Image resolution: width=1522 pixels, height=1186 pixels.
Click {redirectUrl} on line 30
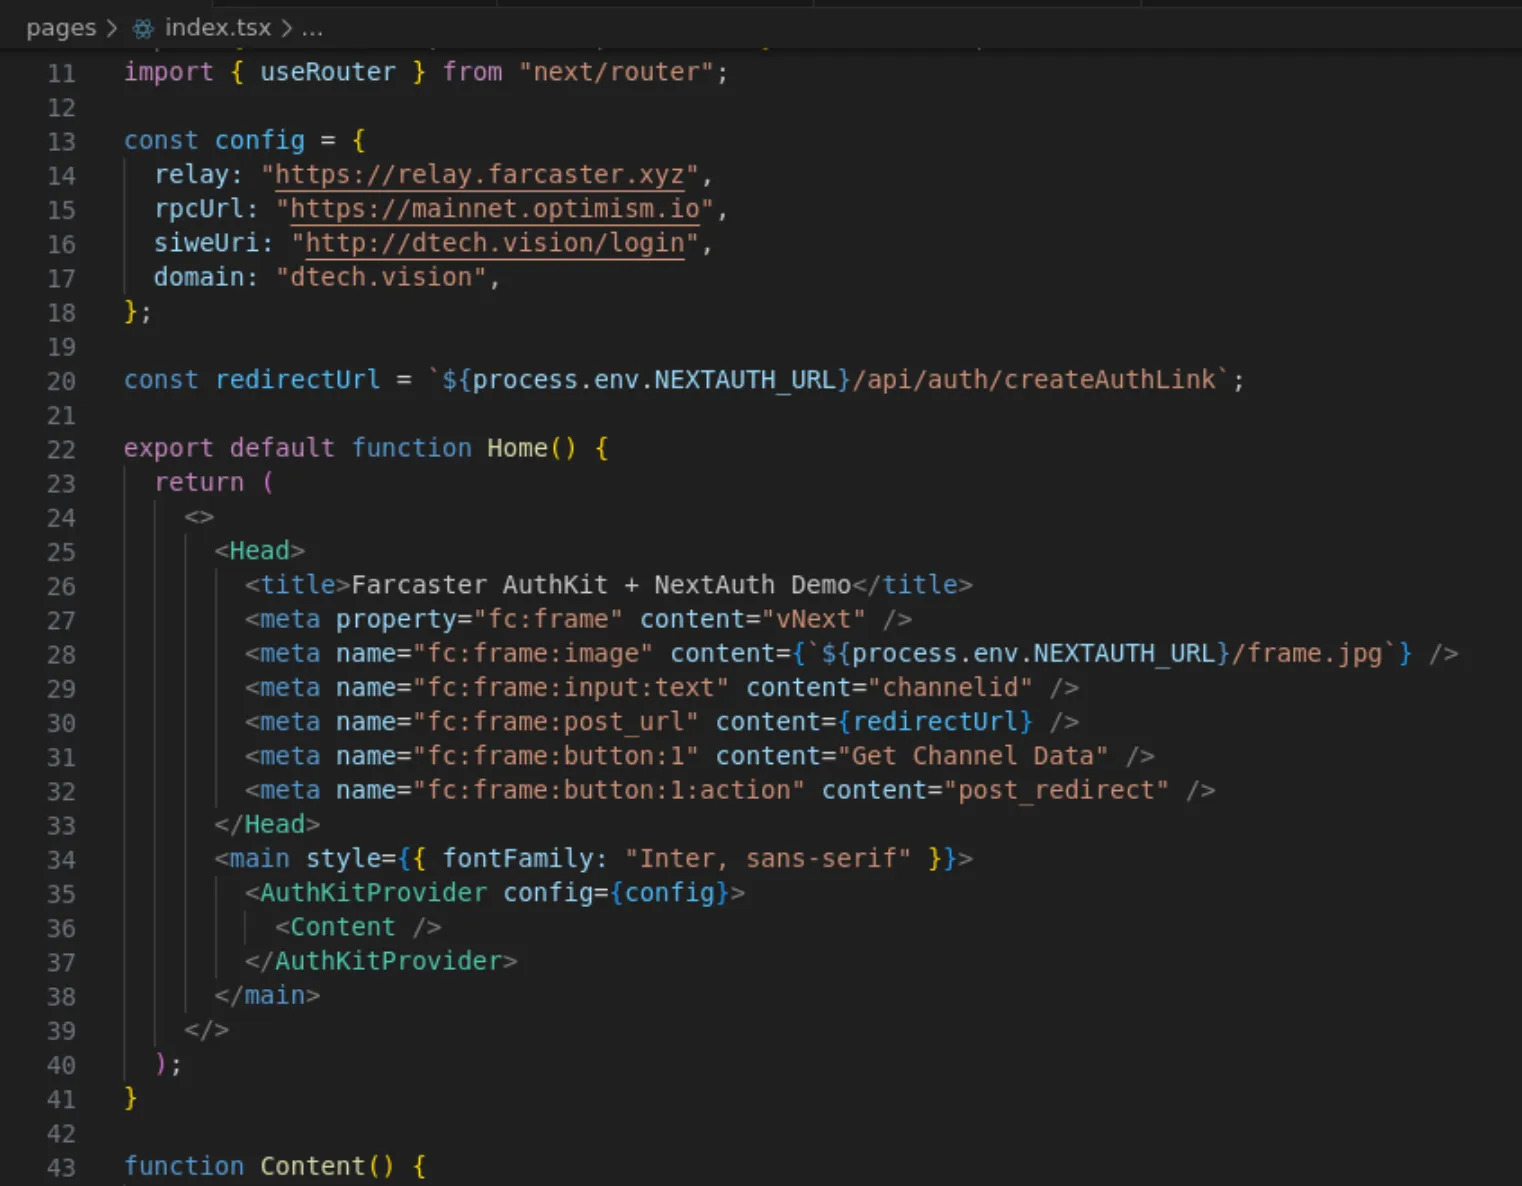[935, 721]
